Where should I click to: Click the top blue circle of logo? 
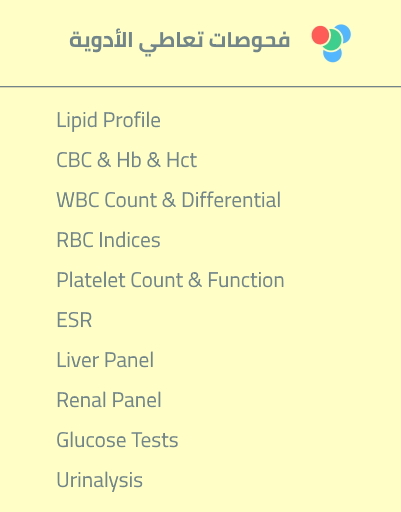[344, 32]
